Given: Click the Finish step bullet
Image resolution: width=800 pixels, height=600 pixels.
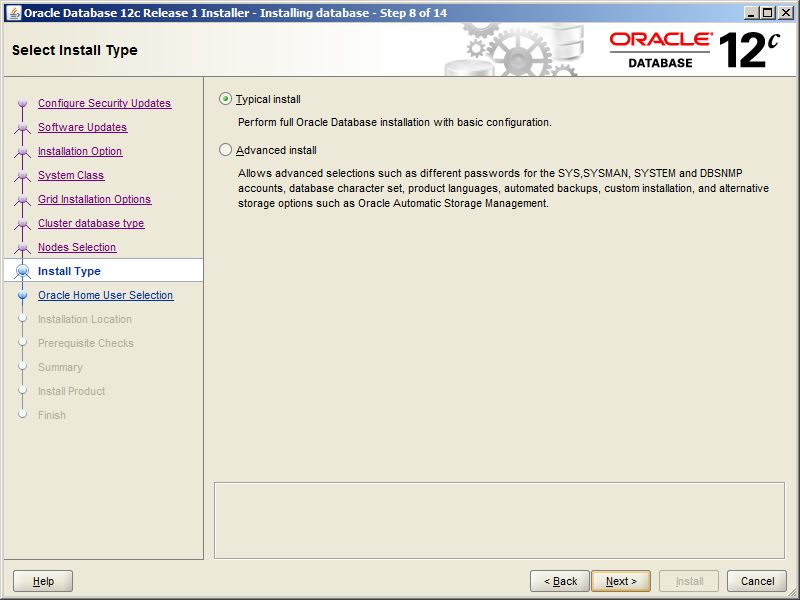Looking at the screenshot, I should pyautogui.click(x=22, y=414).
